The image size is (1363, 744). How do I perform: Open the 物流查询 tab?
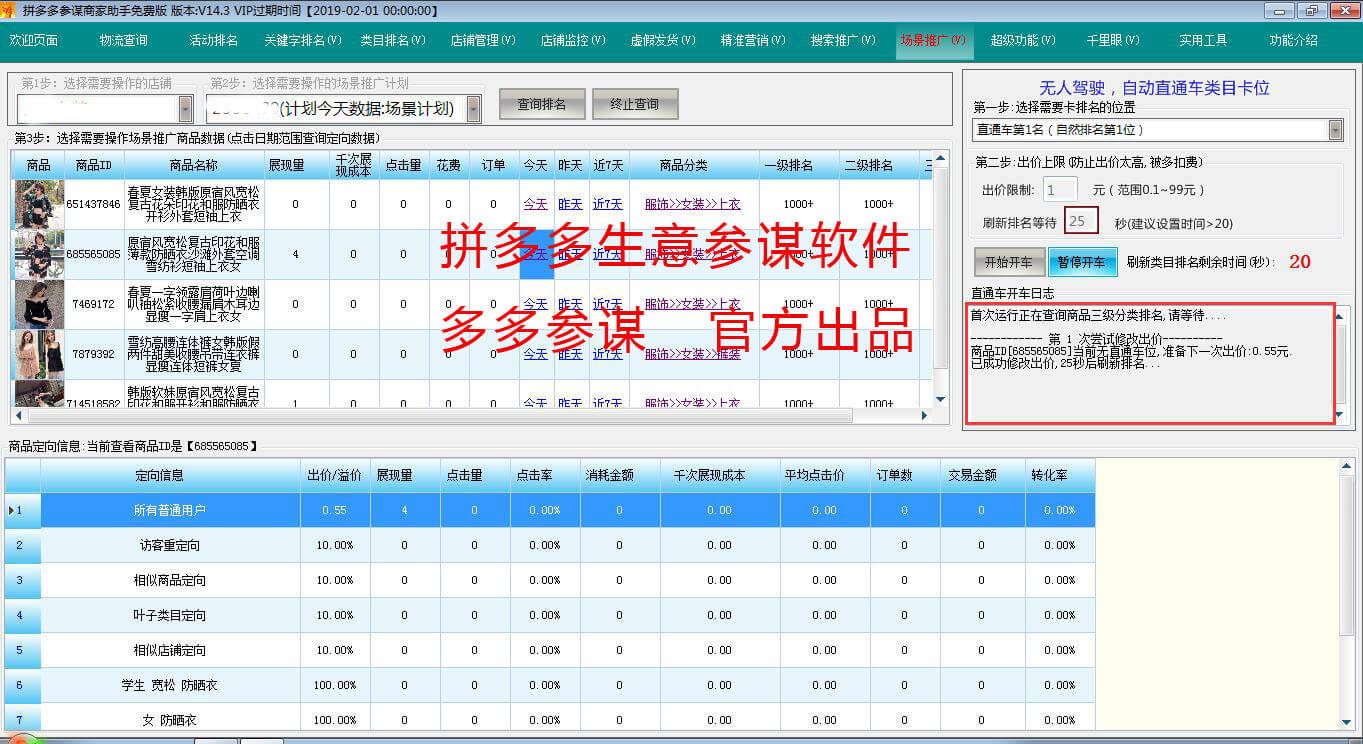[x=124, y=41]
